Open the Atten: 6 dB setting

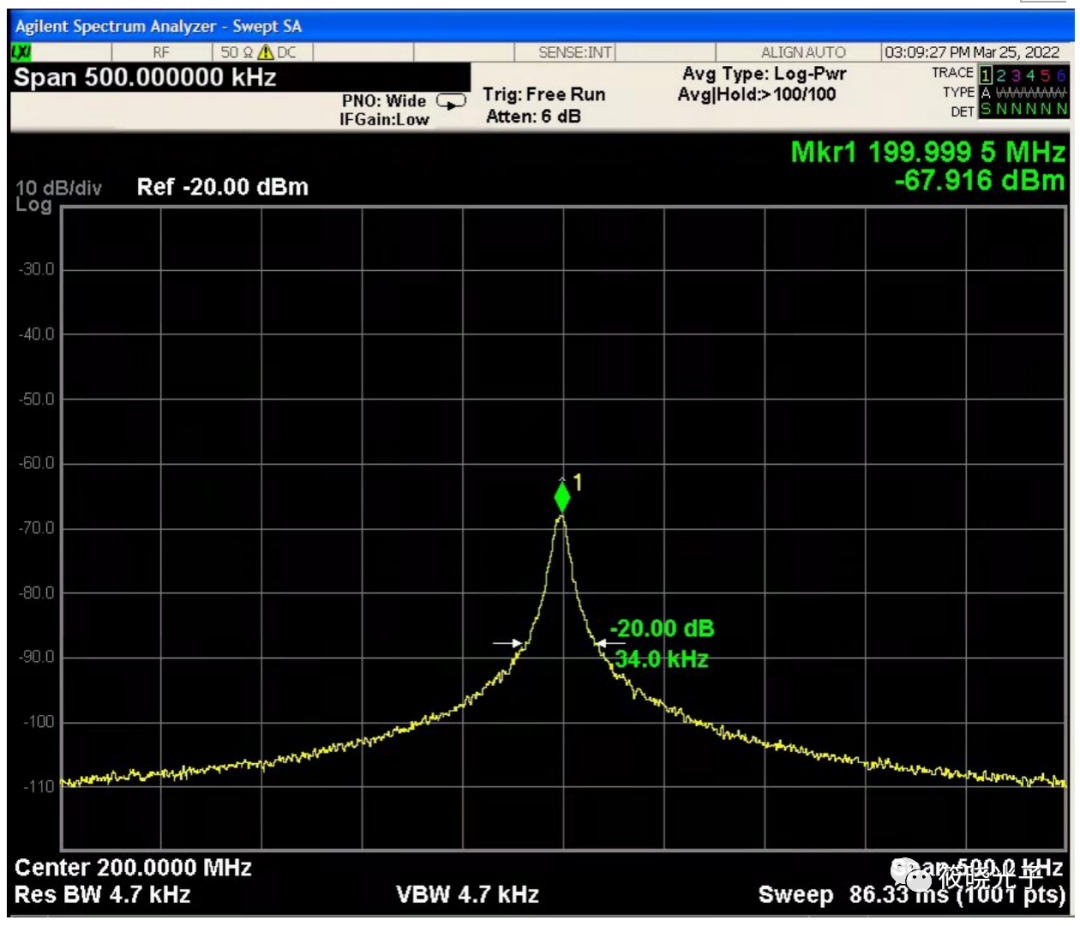[x=533, y=117]
